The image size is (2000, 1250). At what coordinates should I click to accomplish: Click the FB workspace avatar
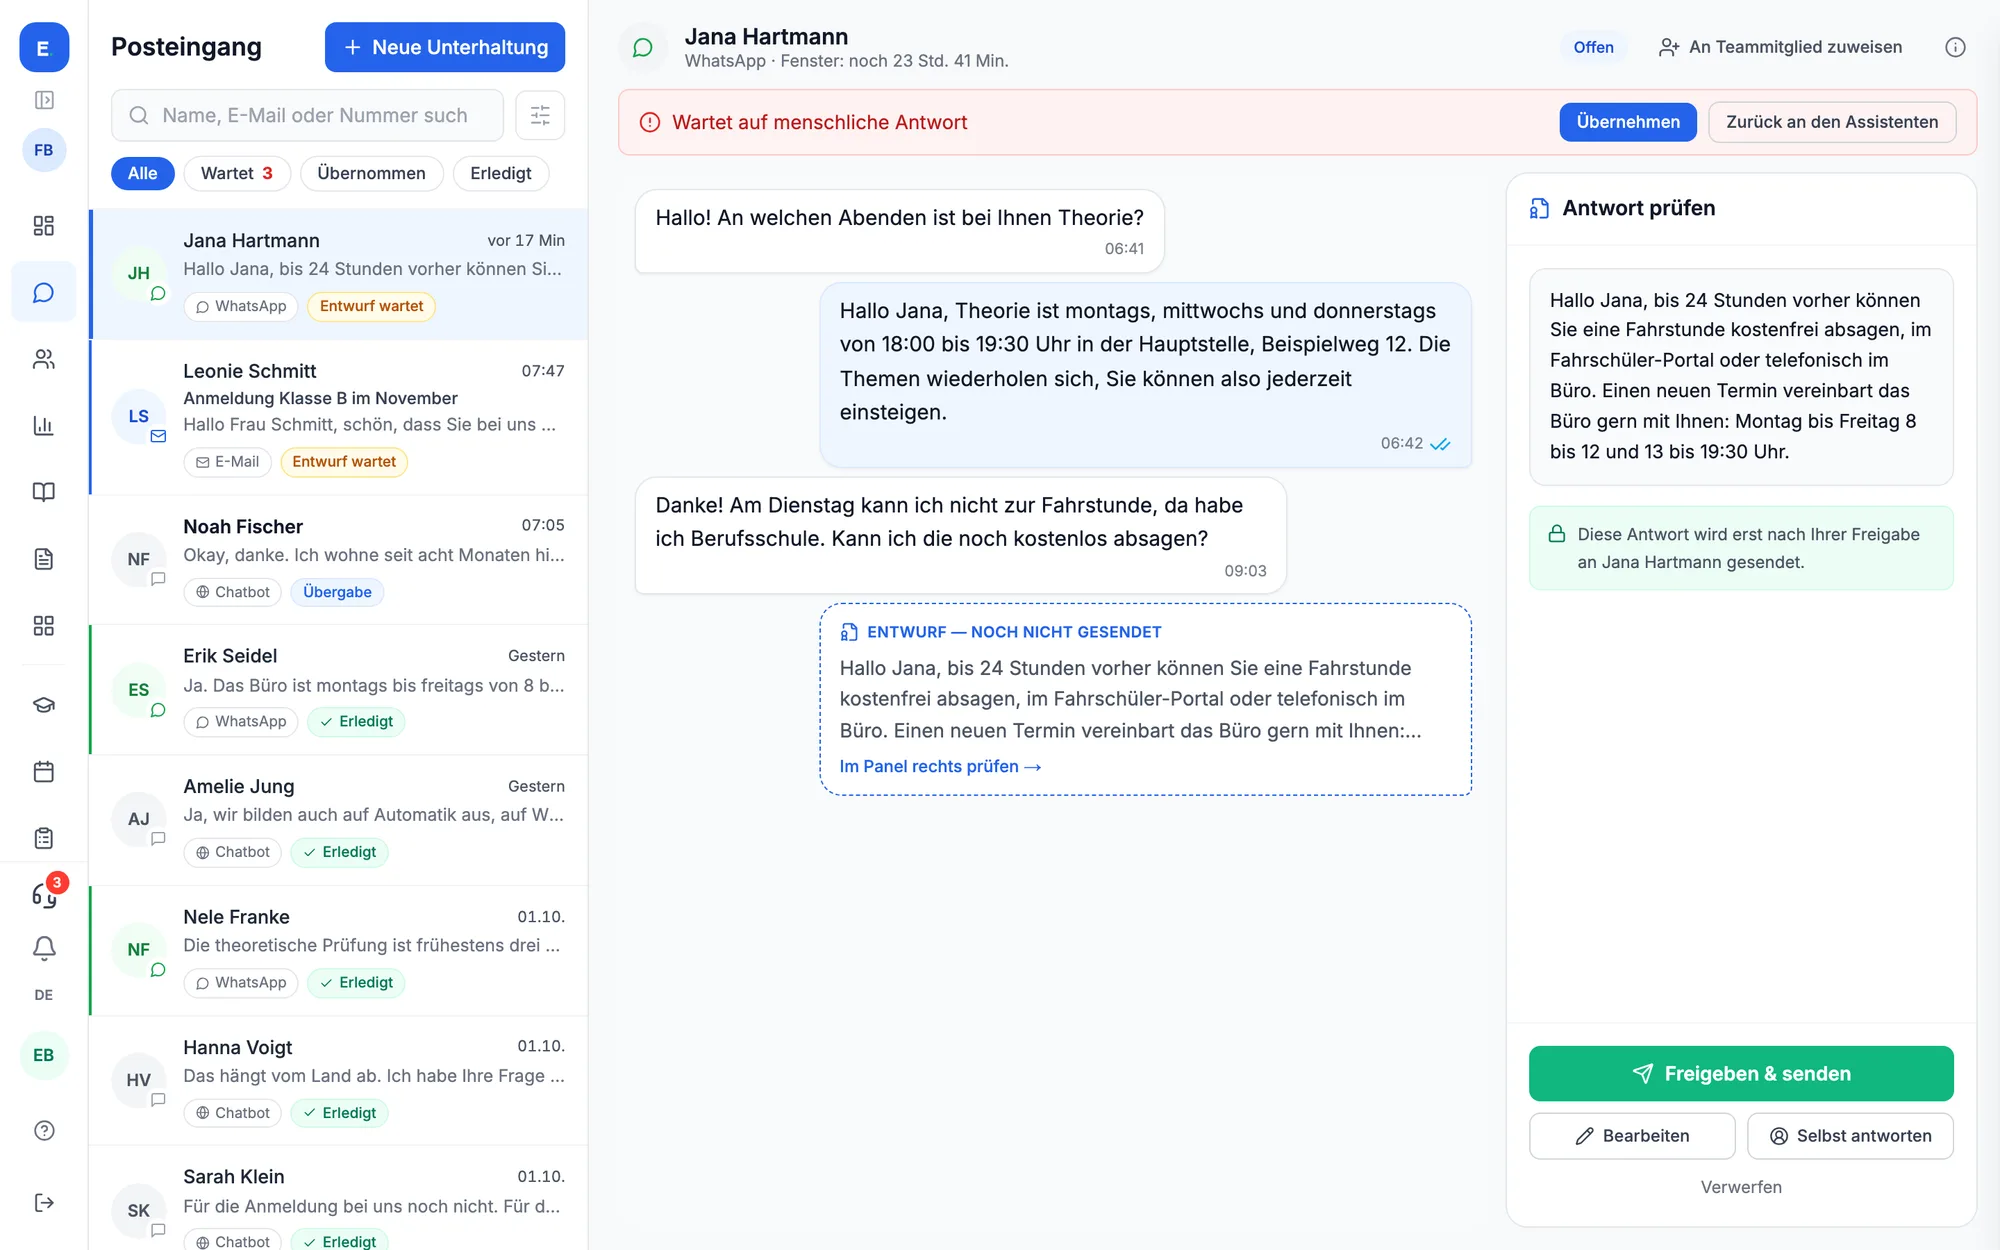(x=44, y=150)
